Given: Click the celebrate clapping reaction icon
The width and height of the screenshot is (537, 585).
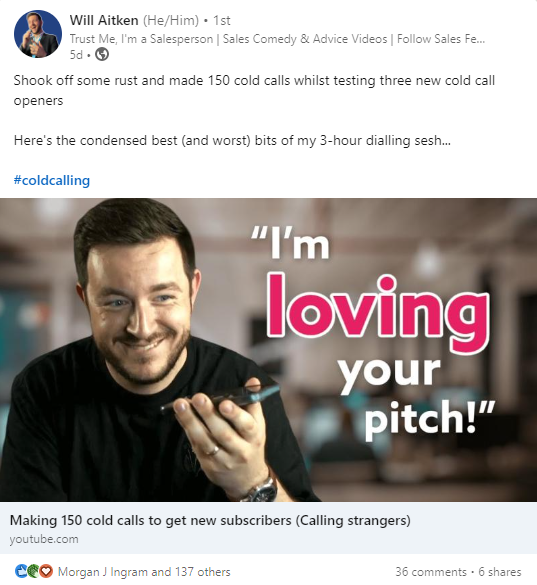Looking at the screenshot, I should point(34,571).
